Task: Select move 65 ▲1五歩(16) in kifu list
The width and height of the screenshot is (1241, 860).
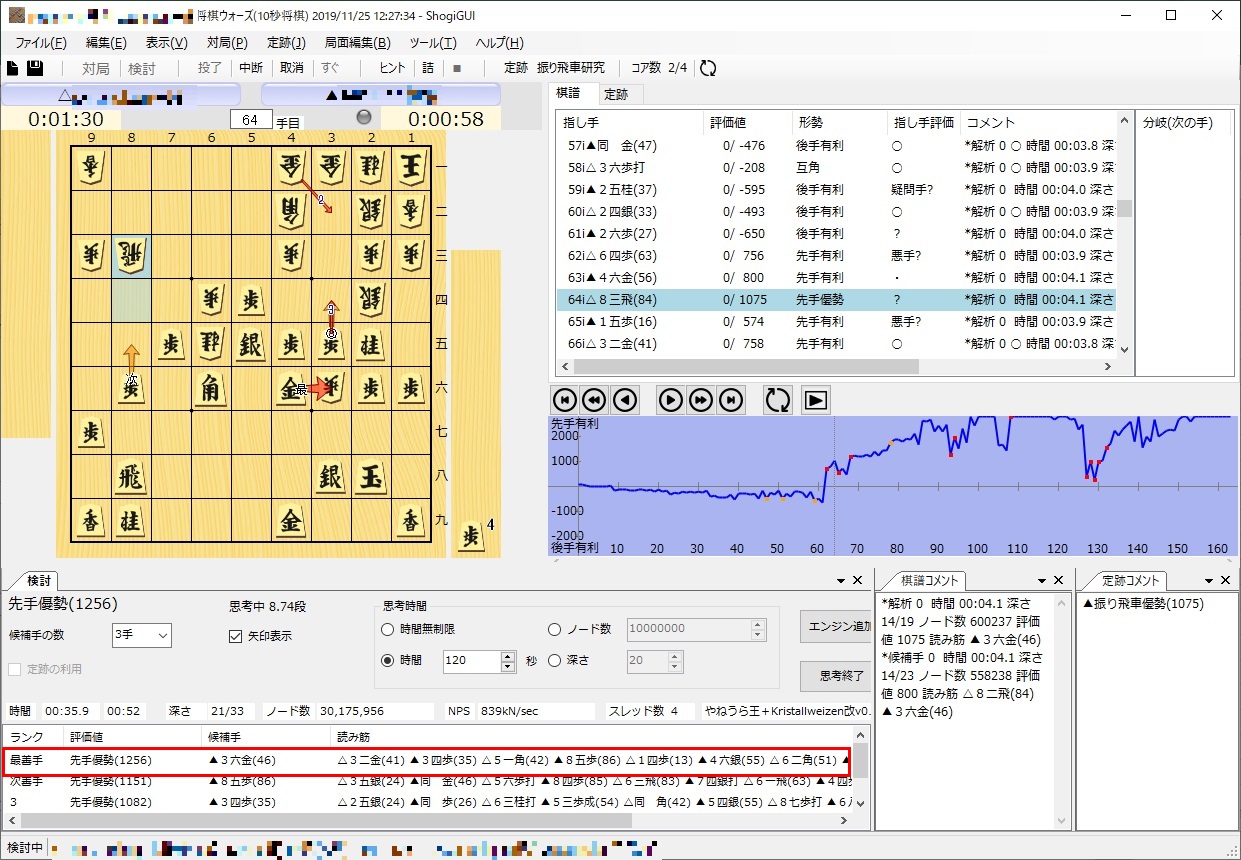Action: point(837,322)
